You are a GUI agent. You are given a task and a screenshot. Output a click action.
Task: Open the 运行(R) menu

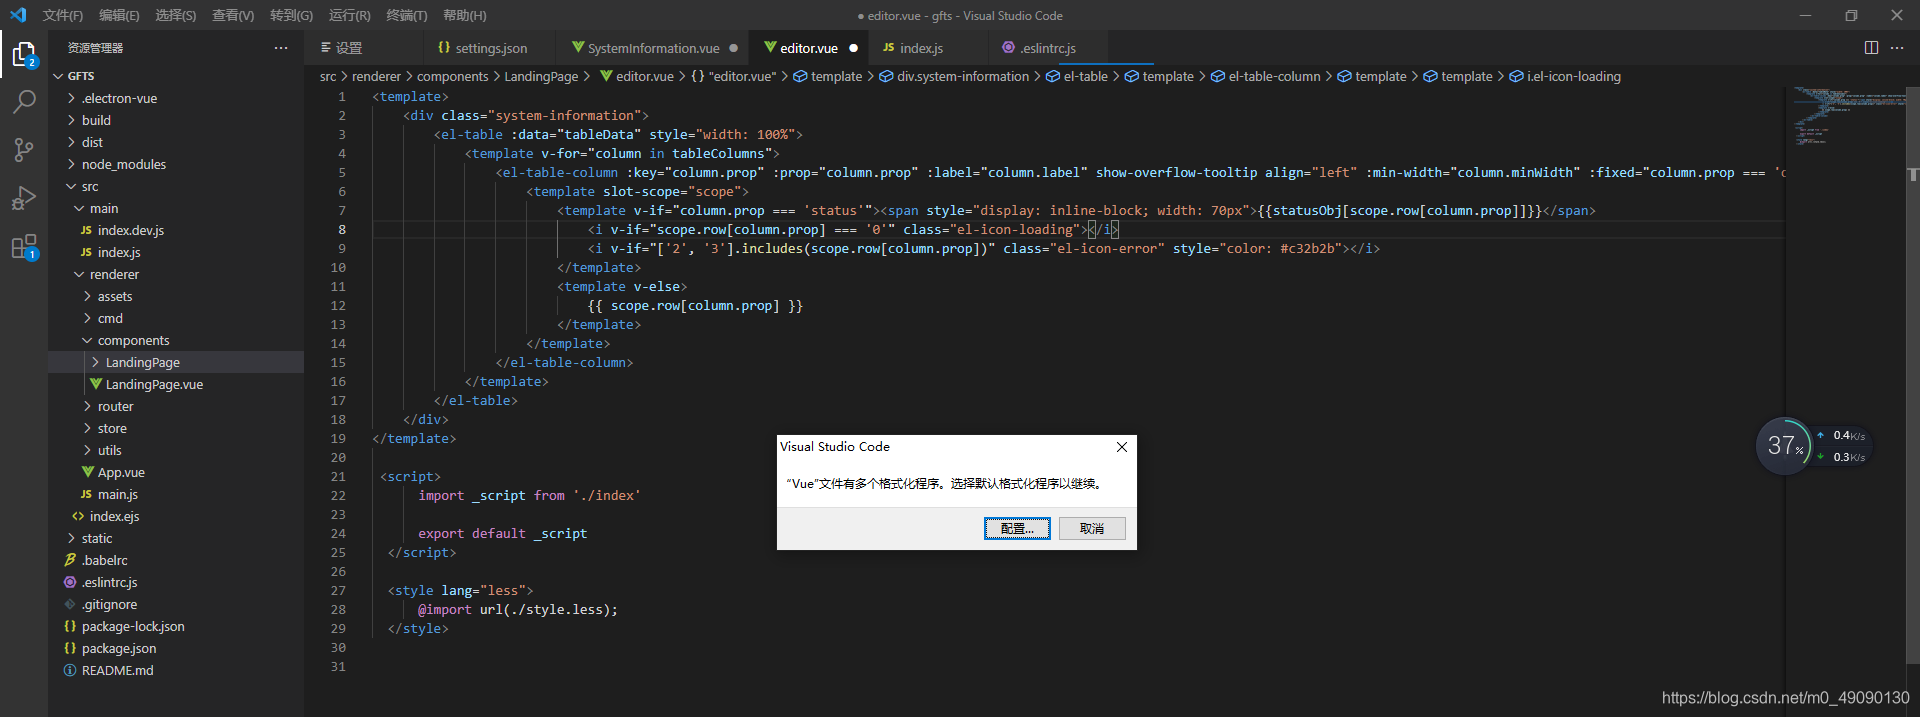tap(349, 15)
